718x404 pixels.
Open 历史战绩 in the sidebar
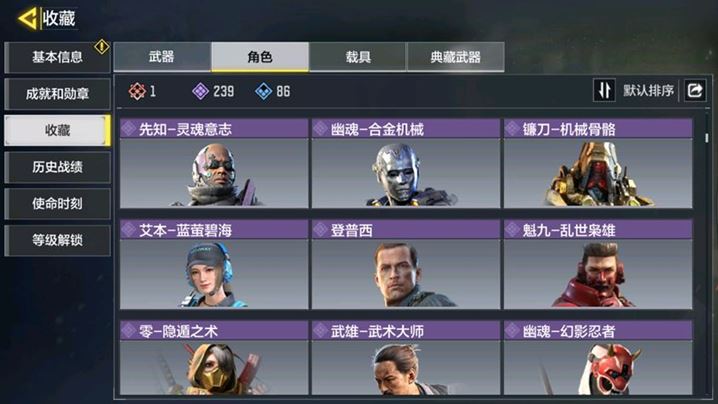point(57,167)
